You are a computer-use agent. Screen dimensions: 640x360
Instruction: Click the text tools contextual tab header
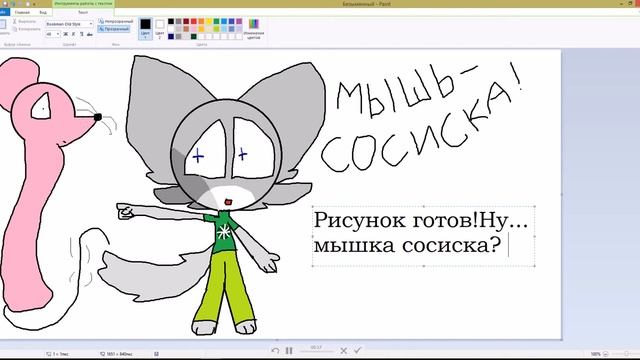click(83, 4)
